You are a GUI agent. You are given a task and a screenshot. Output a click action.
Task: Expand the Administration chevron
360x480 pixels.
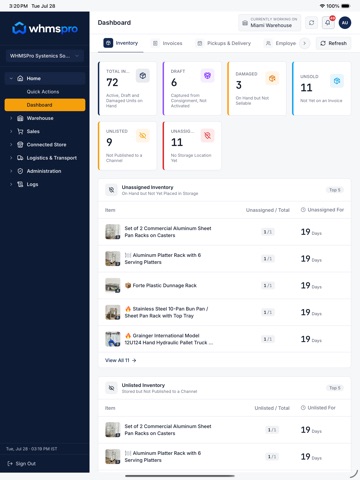click(11, 171)
